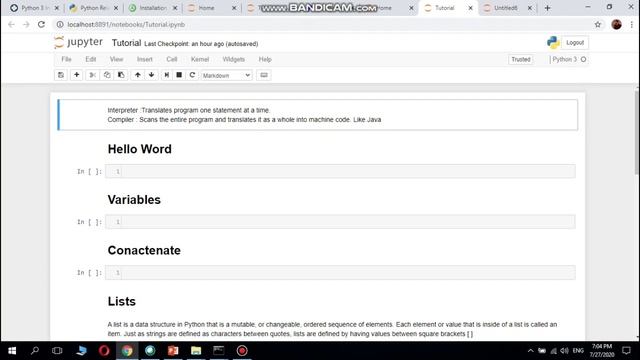640x360 pixels.
Task: Click the volume speaker icon in system tray
Action: coord(564,351)
